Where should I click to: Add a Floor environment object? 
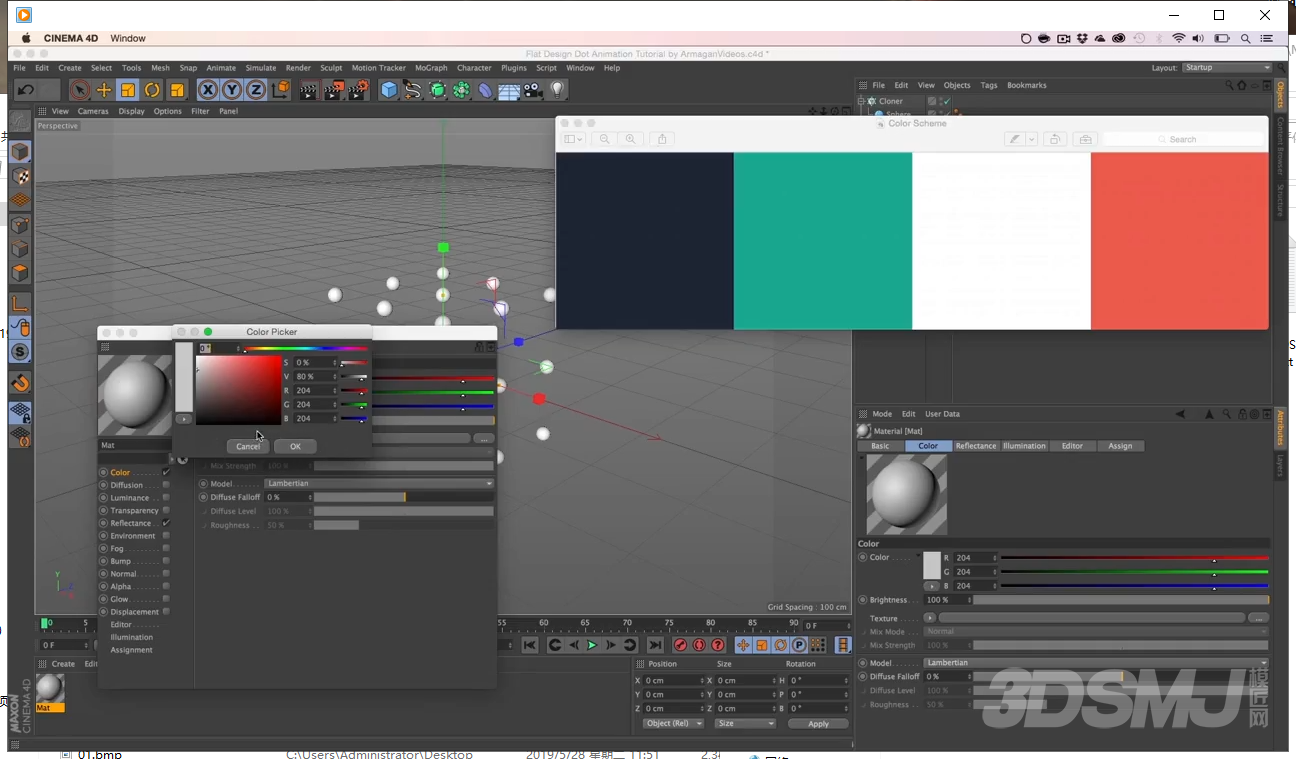[x=509, y=90]
